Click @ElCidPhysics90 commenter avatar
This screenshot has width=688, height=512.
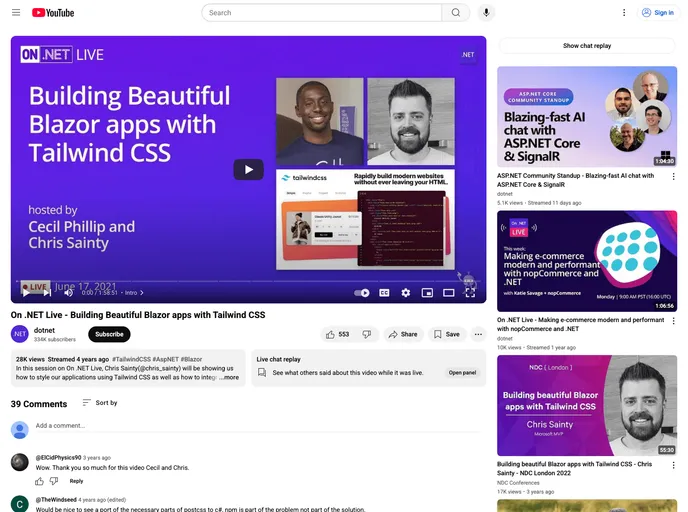click(20, 462)
